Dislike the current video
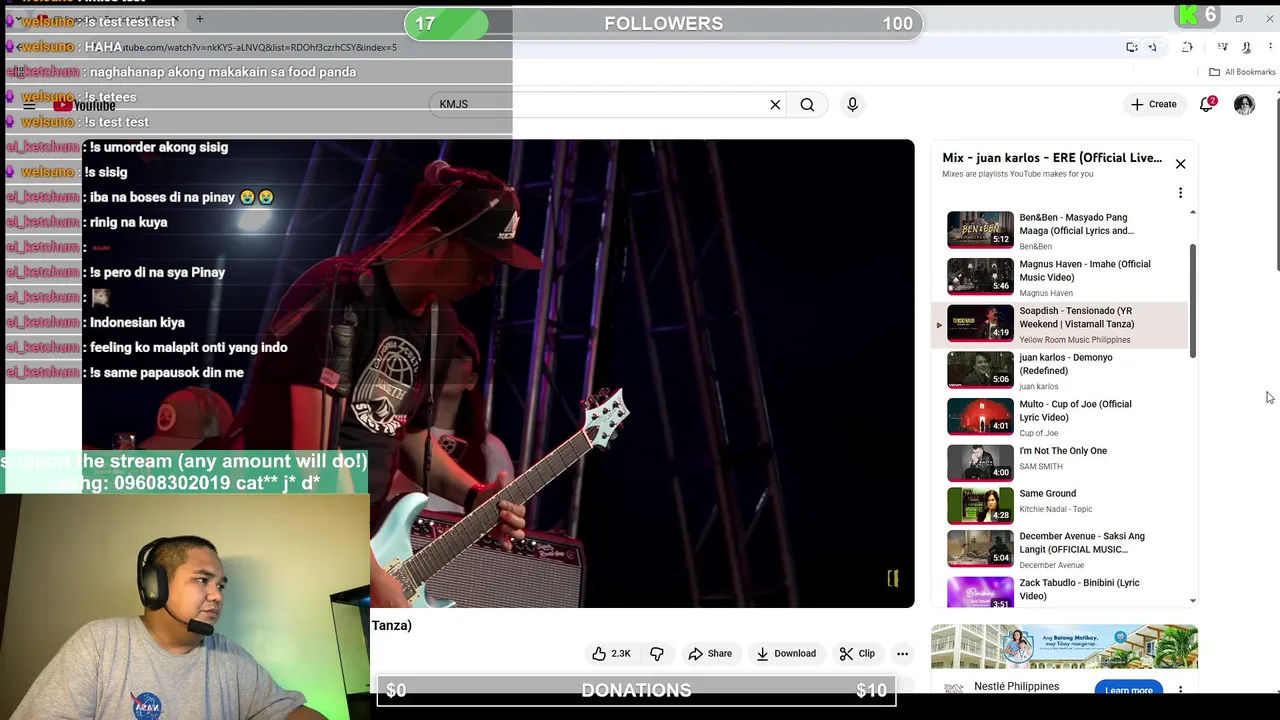The height and width of the screenshot is (720, 1280). (x=657, y=653)
